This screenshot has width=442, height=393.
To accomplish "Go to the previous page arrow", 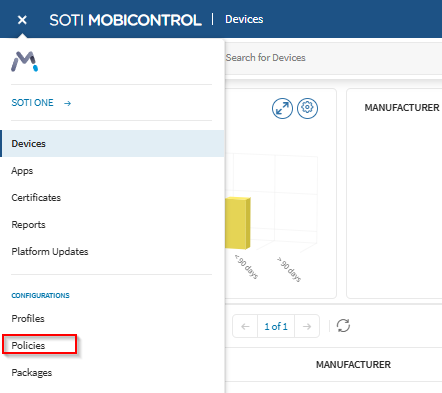I will point(245,326).
